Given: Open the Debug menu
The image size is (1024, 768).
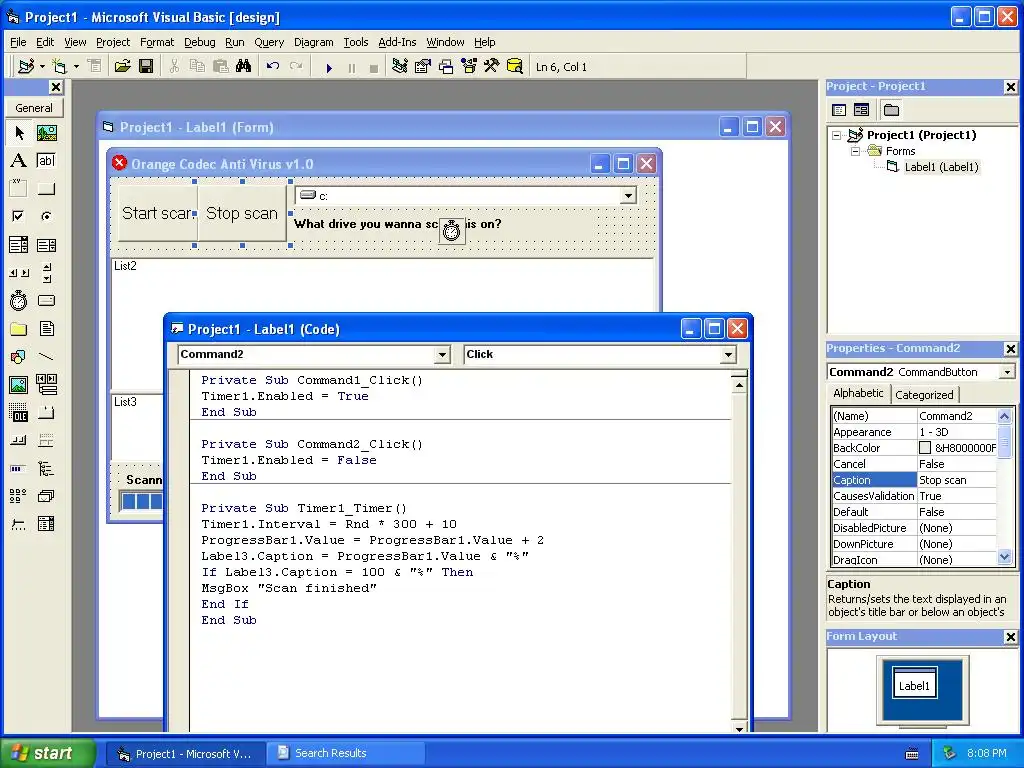Looking at the screenshot, I should click(199, 42).
